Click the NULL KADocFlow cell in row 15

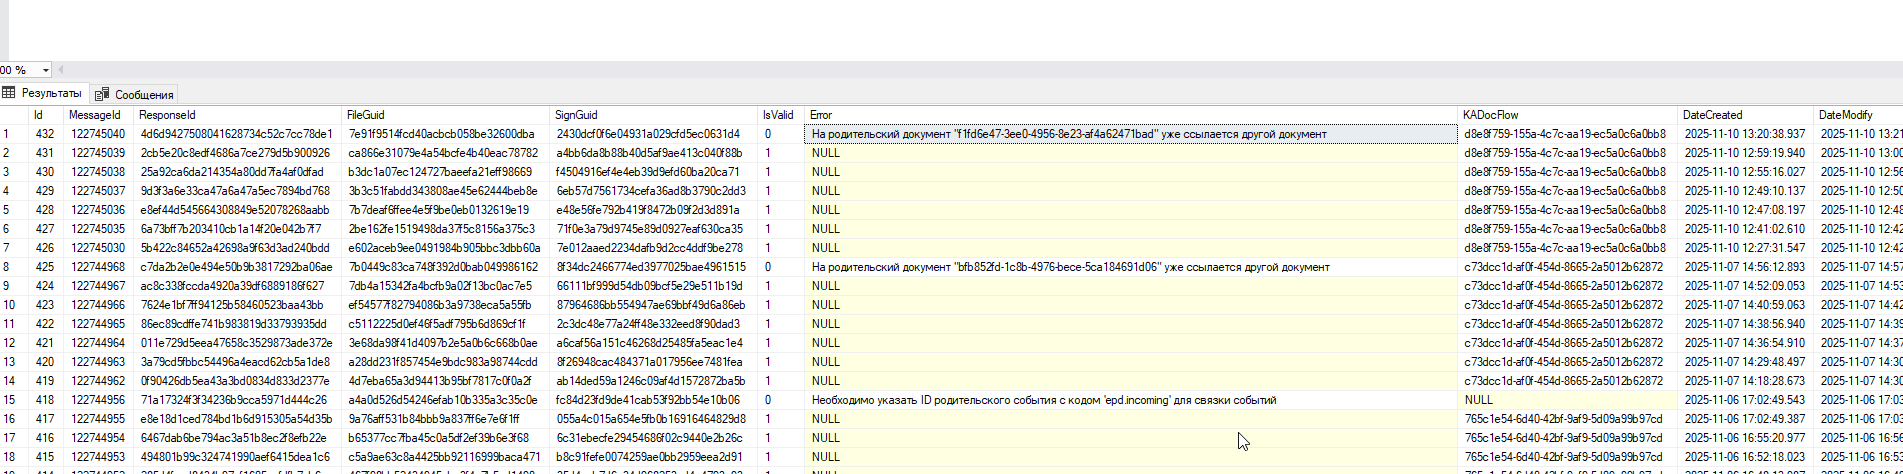point(1478,400)
